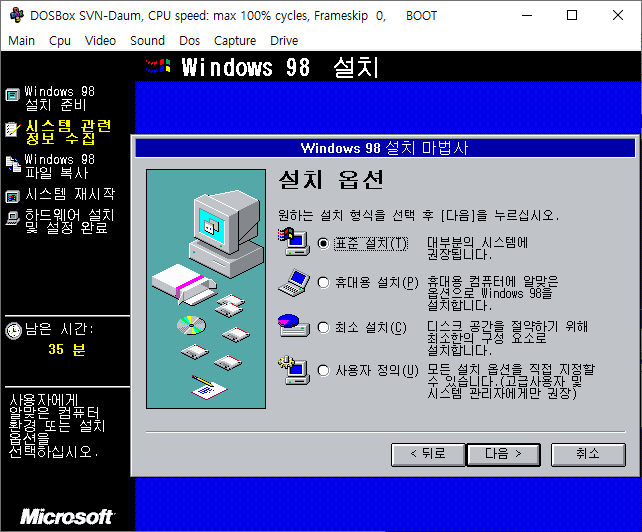Image resolution: width=642 pixels, height=532 pixels.
Task: Click the 최소 설치 disk drive icon
Action: pos(294,326)
